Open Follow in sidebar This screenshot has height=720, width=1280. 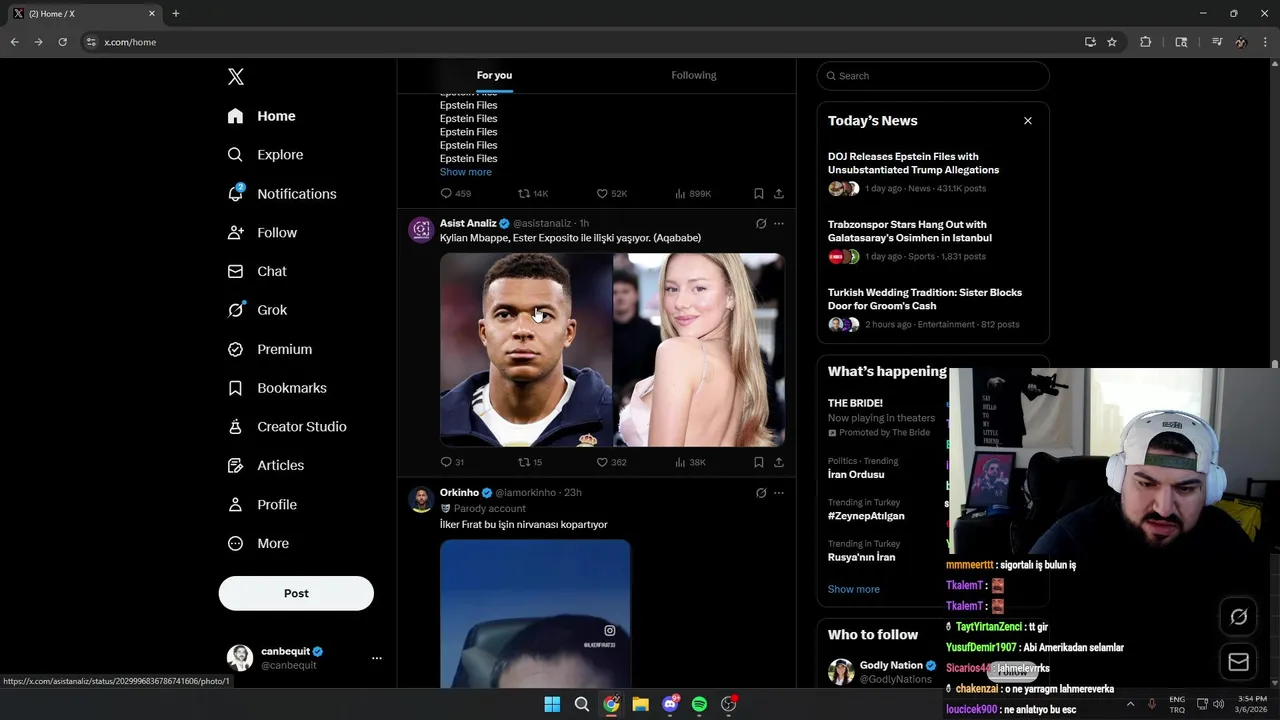[x=262, y=233]
